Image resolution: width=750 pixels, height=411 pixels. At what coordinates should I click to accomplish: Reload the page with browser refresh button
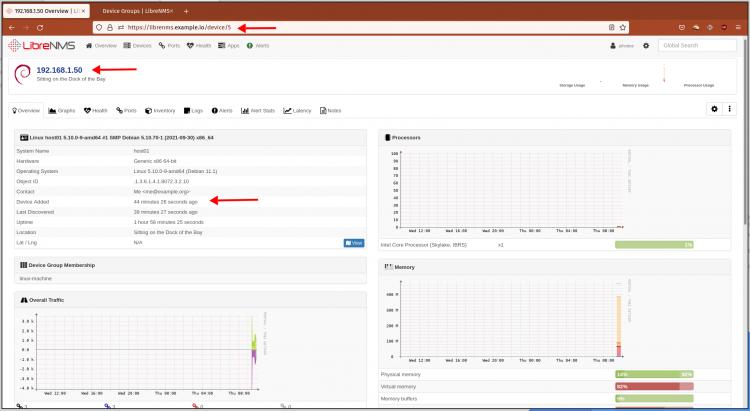[40, 27]
